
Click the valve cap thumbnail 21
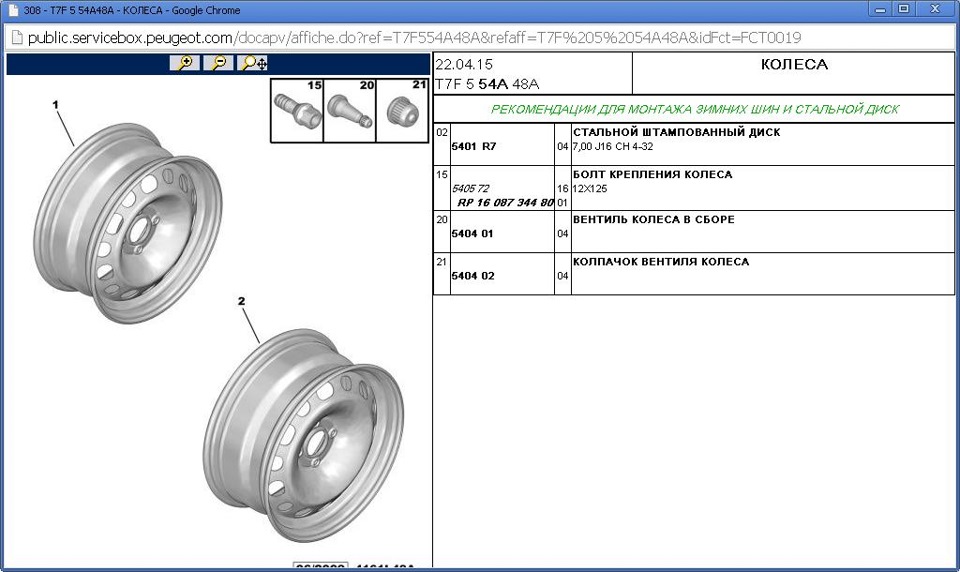(x=402, y=110)
